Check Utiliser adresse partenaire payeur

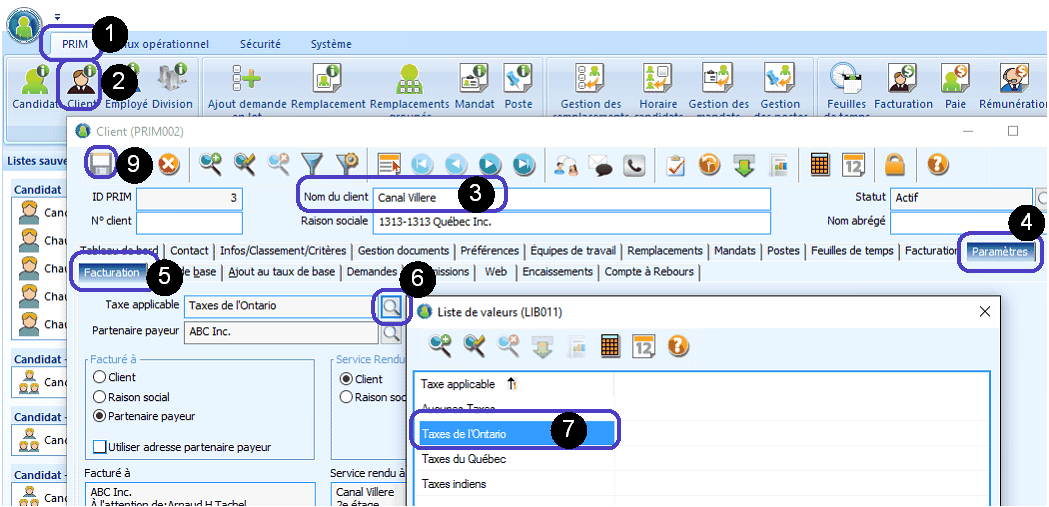point(100,447)
